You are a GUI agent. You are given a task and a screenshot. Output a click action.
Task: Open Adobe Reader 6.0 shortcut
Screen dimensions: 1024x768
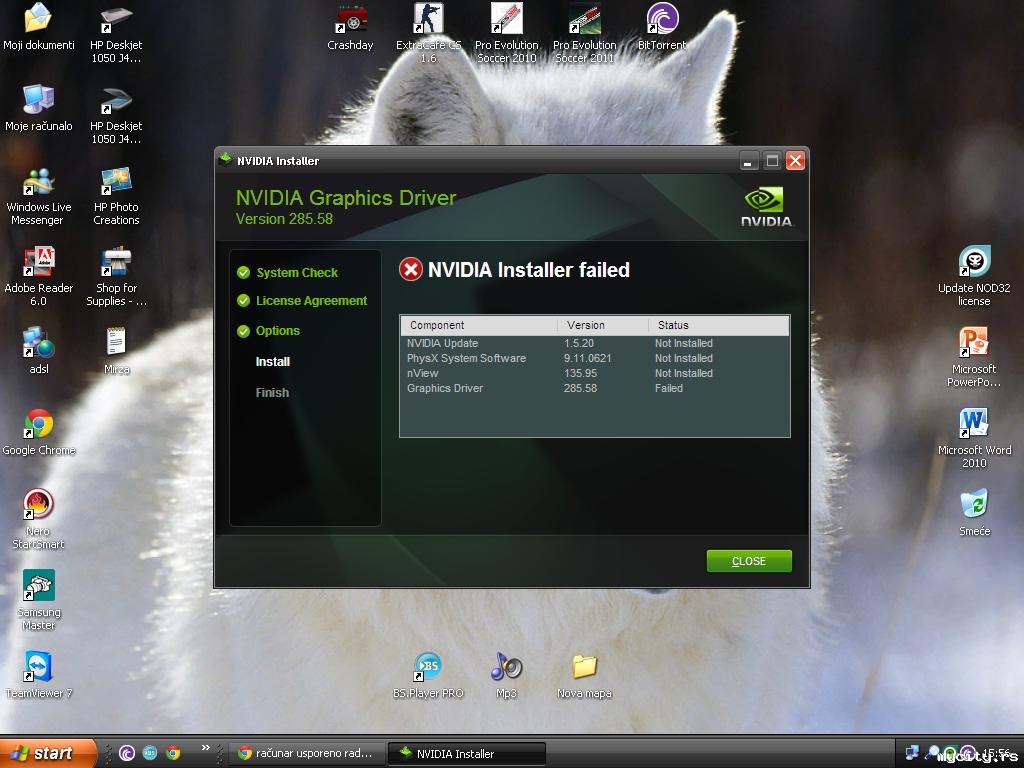click(x=39, y=276)
